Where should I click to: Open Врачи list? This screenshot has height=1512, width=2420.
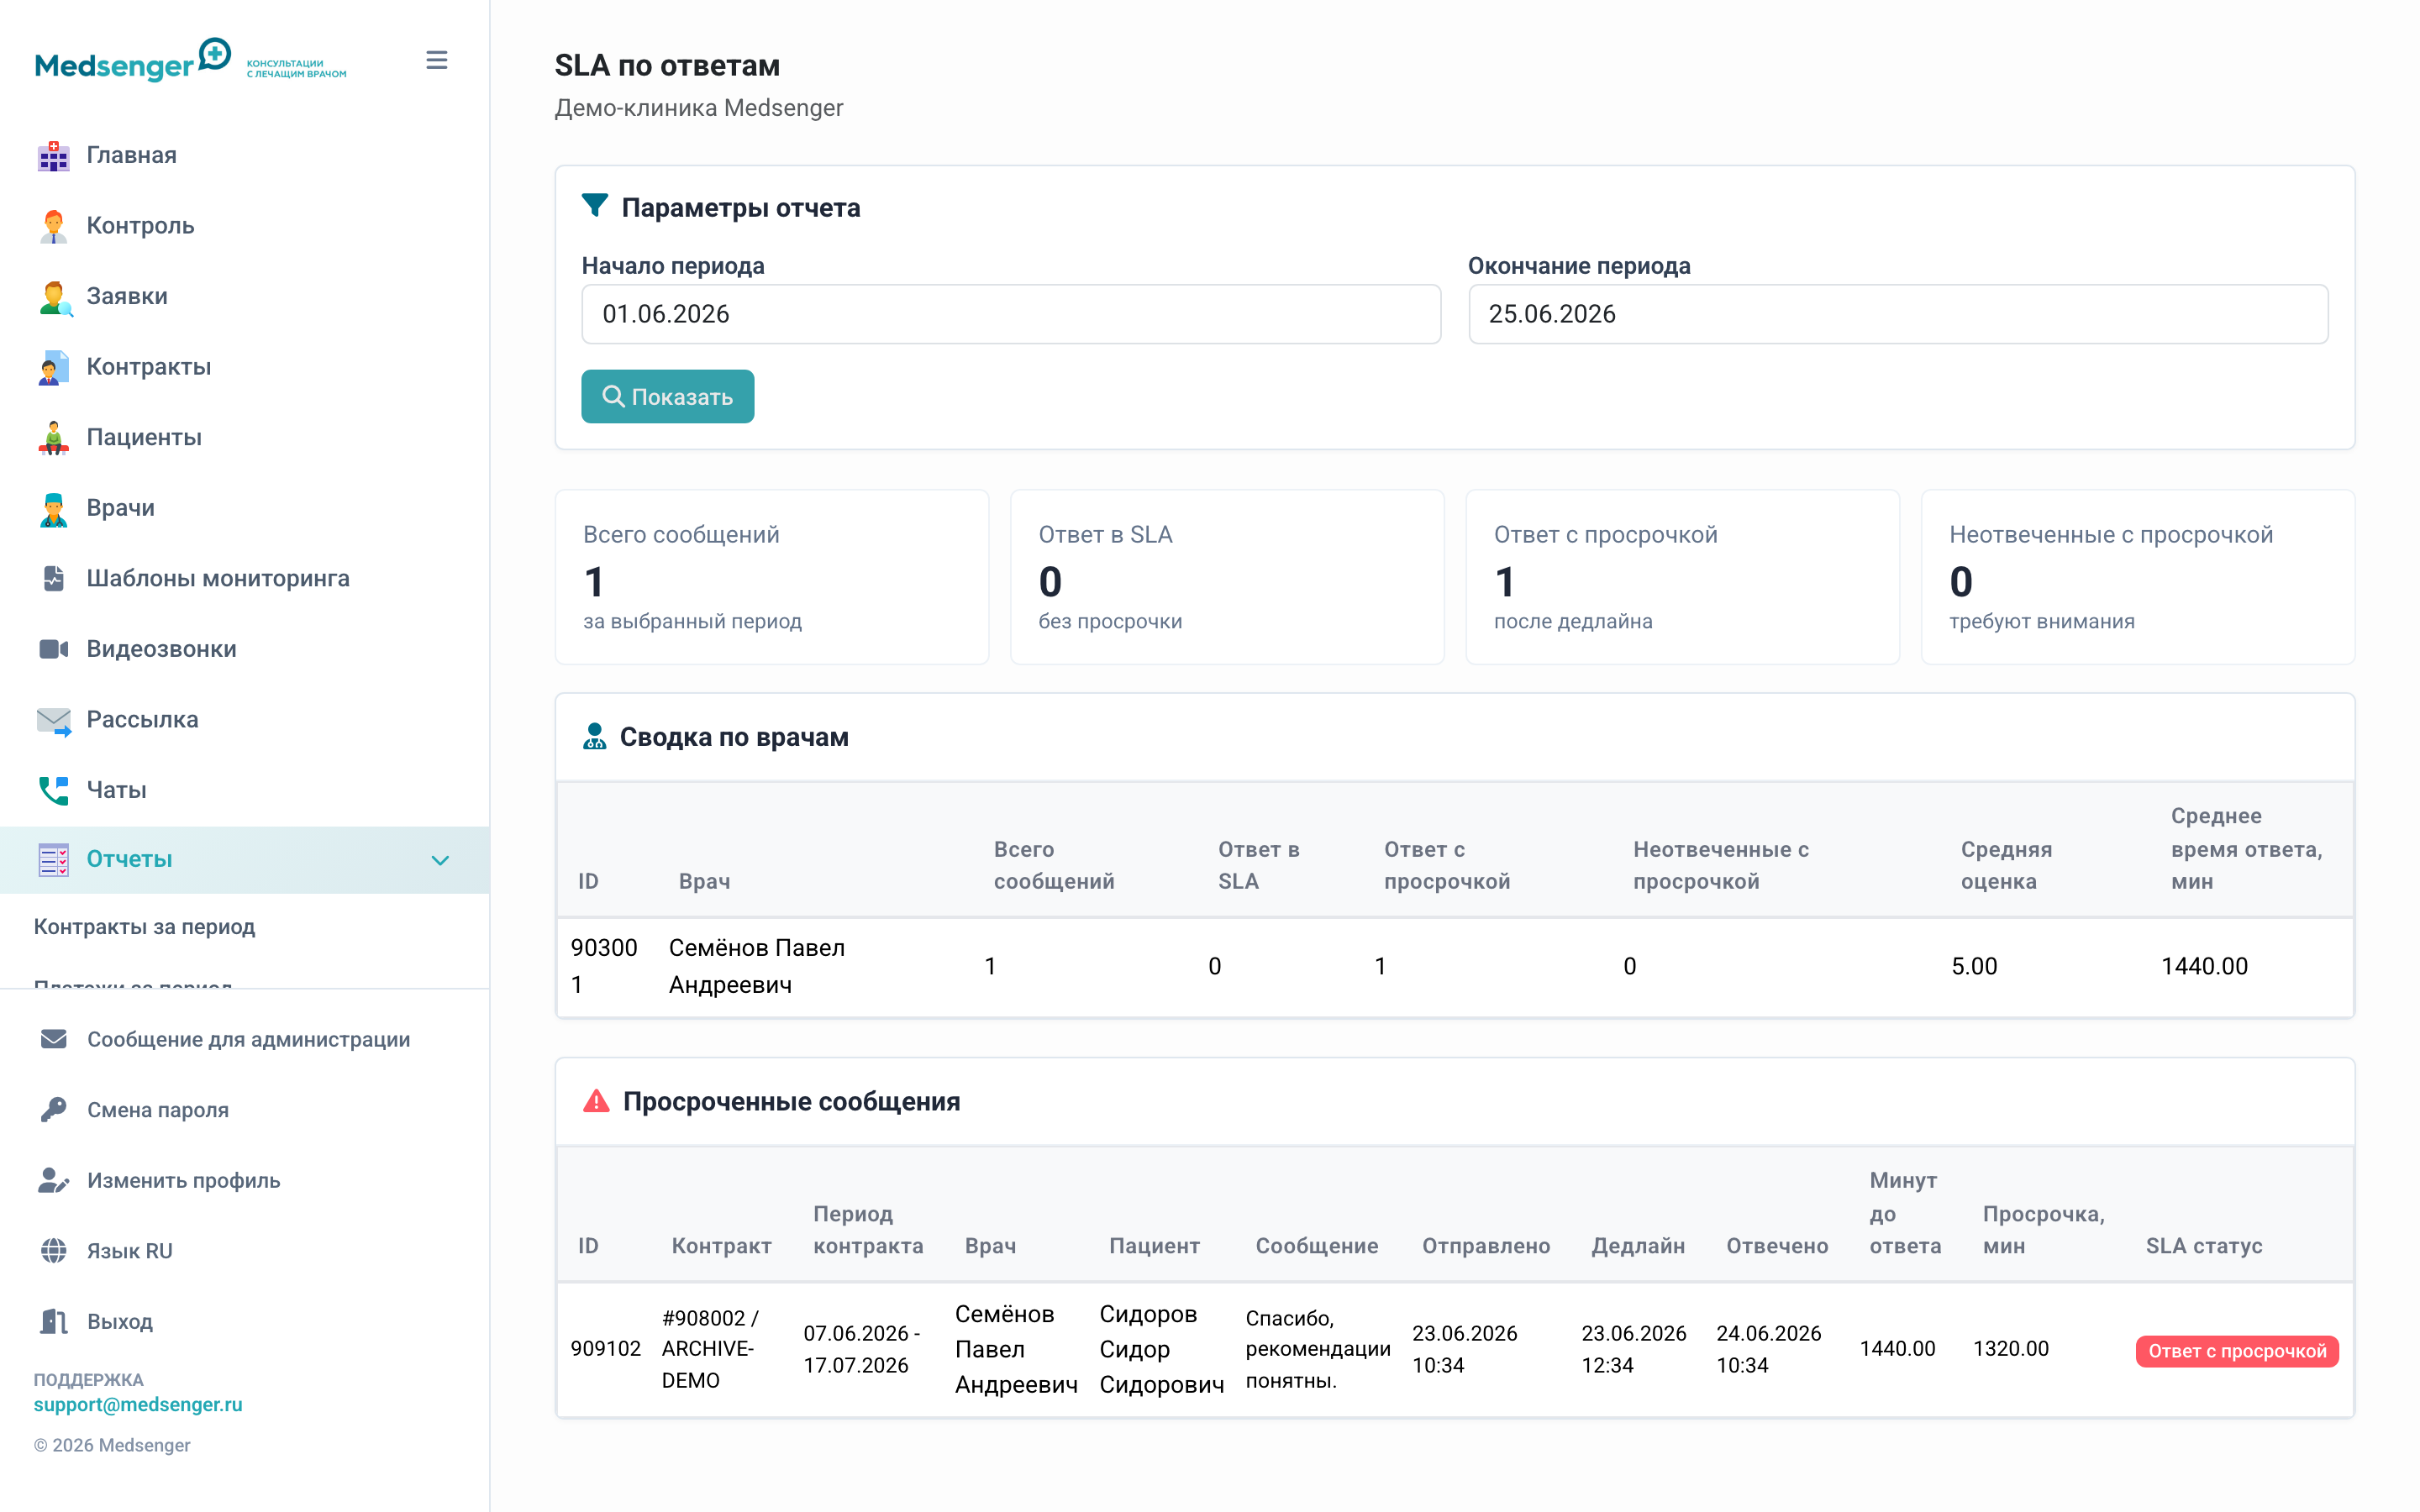(120, 508)
